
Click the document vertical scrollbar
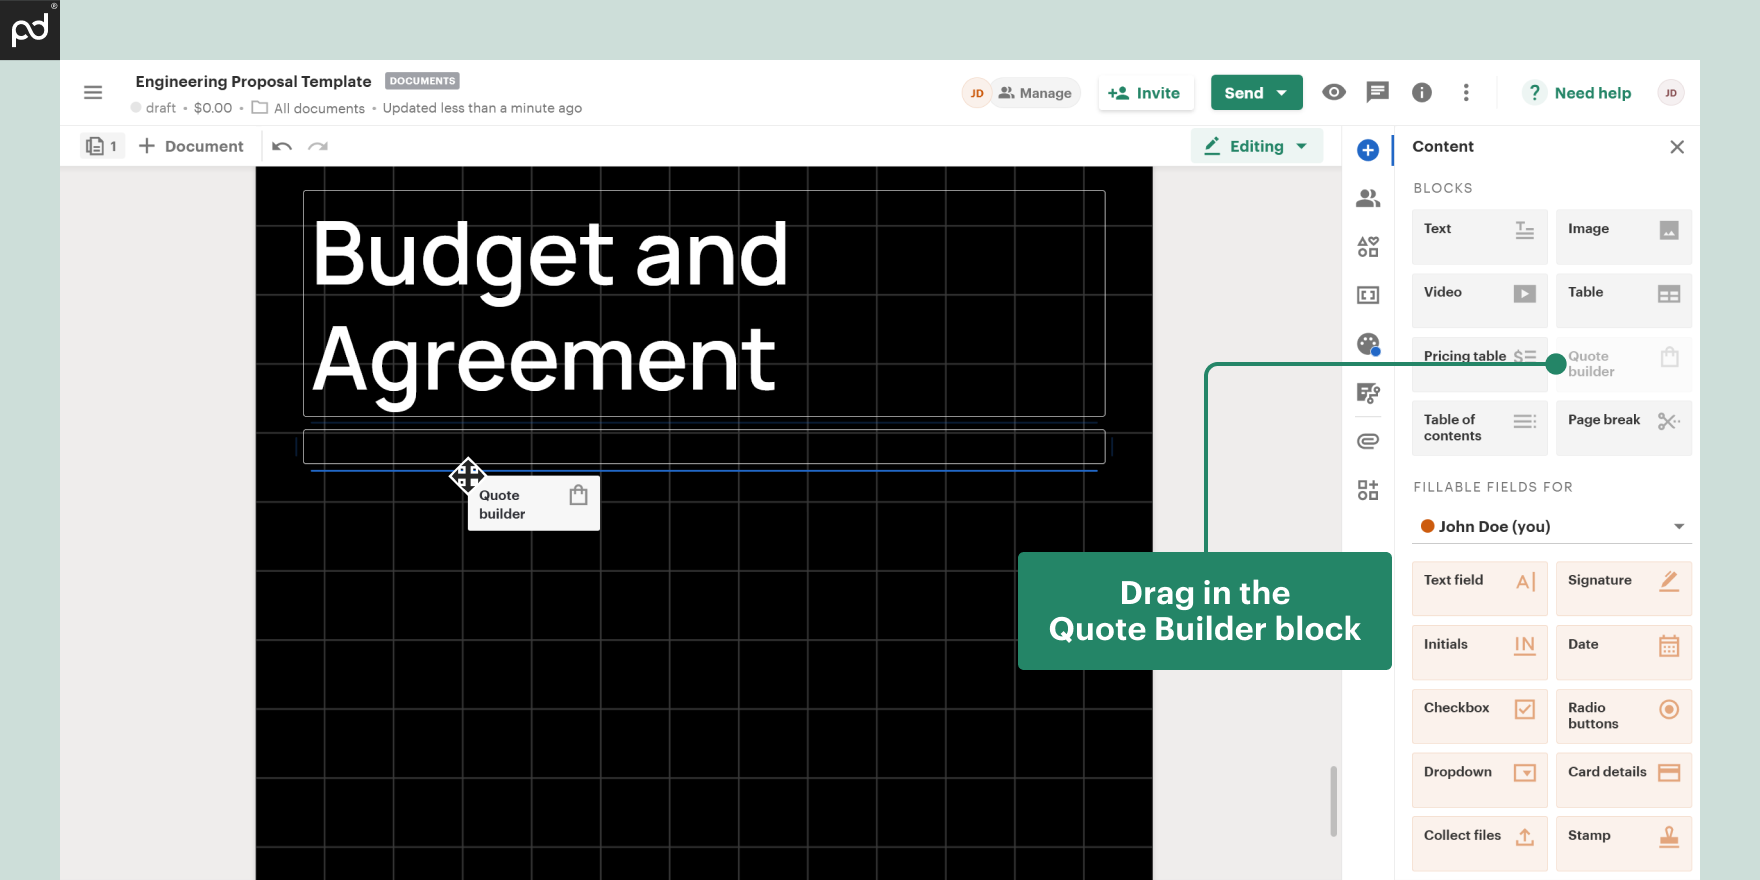(x=1333, y=800)
